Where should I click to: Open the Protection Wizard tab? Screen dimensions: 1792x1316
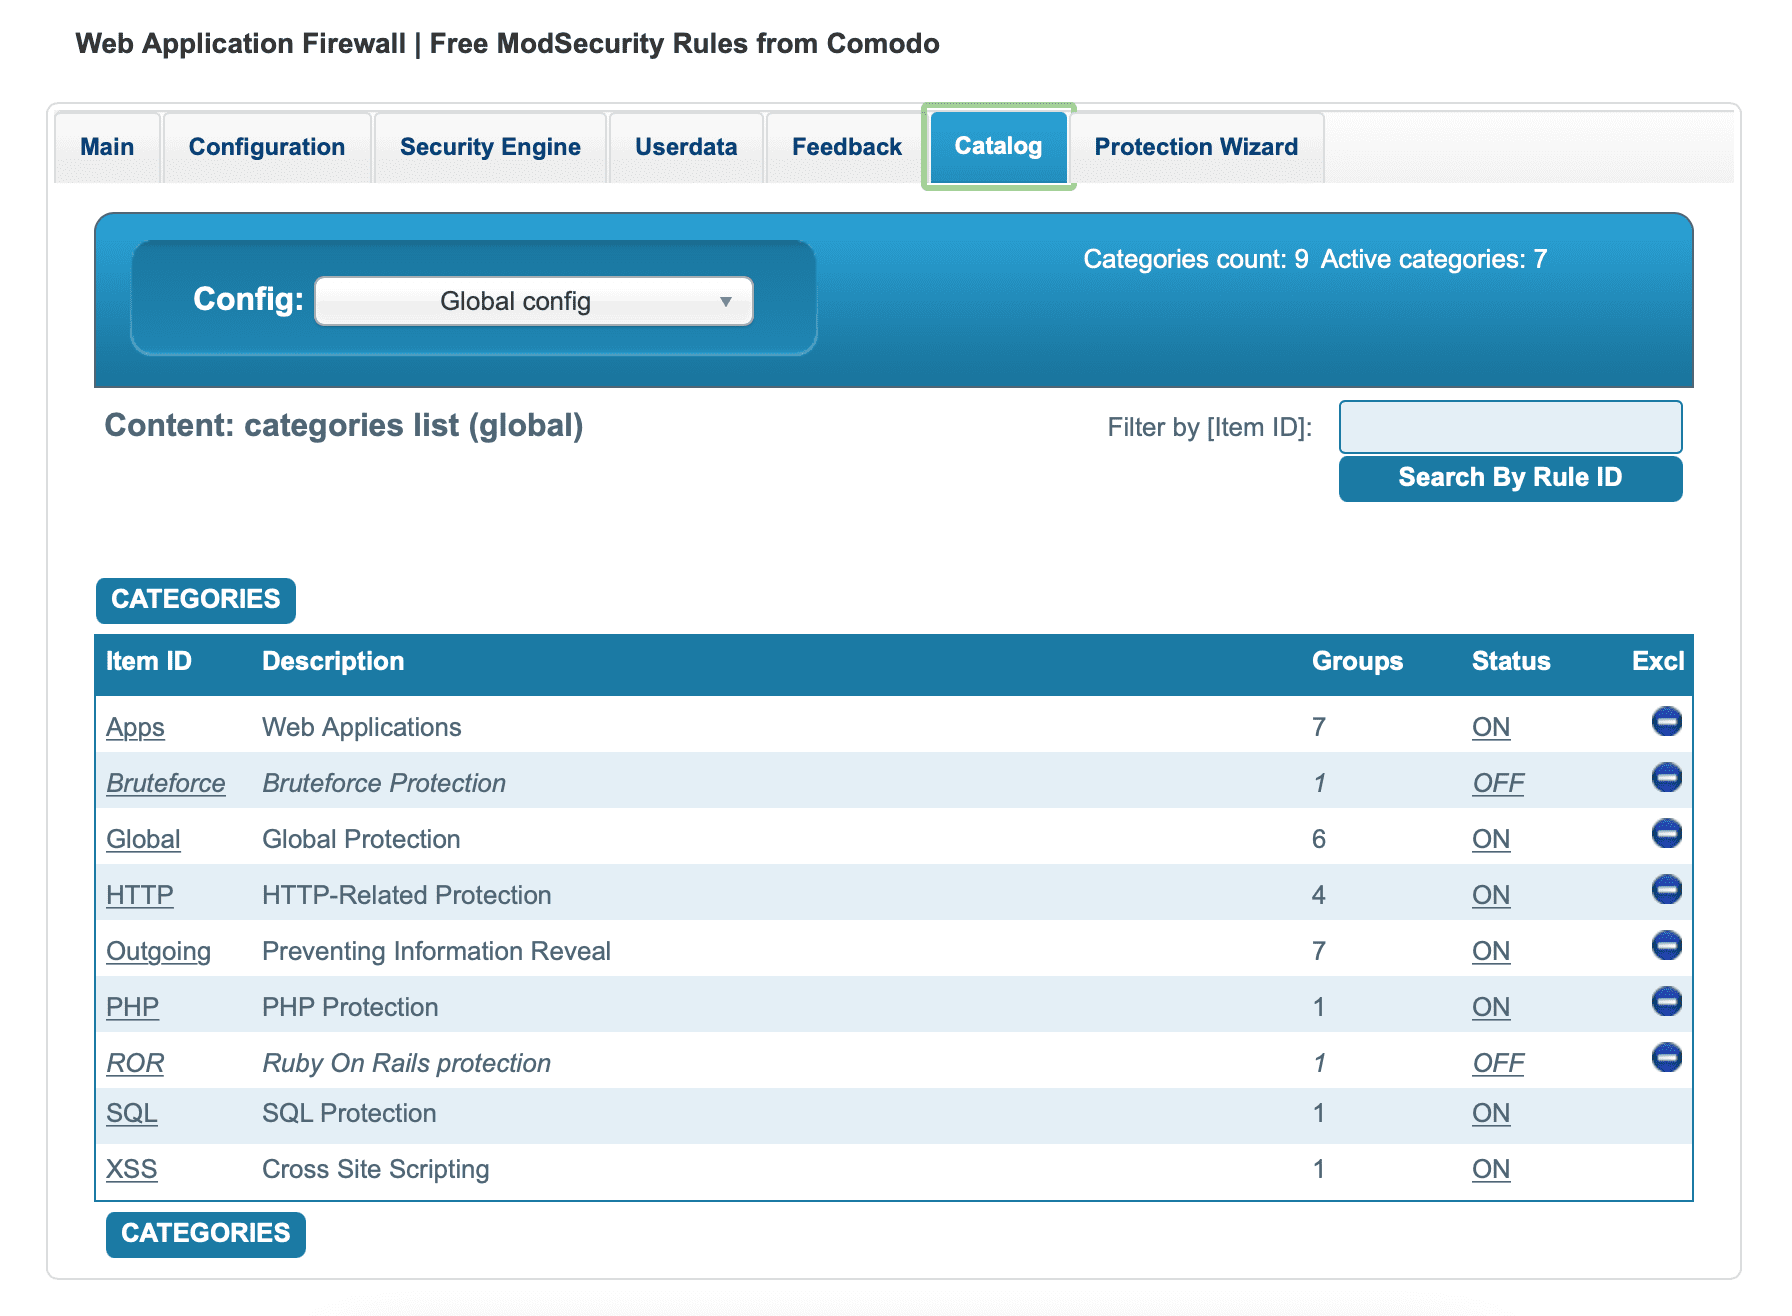pyautogui.click(x=1196, y=147)
